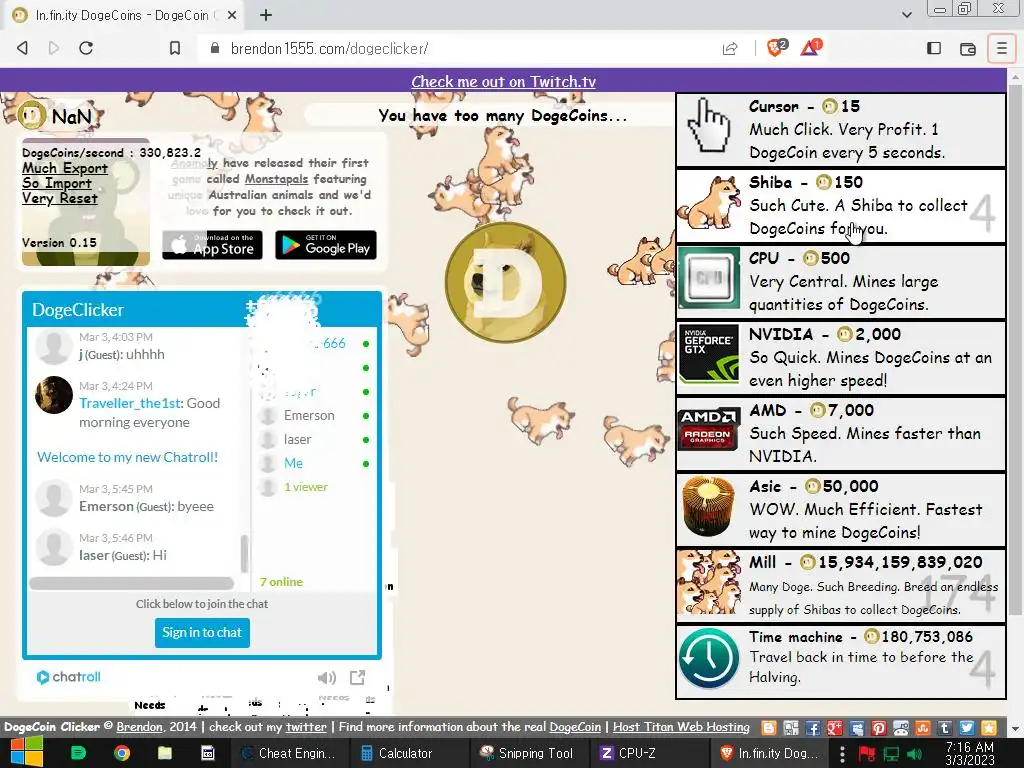Buy the Time machine upgrade
1024x768 pixels.
[x=840, y=662]
